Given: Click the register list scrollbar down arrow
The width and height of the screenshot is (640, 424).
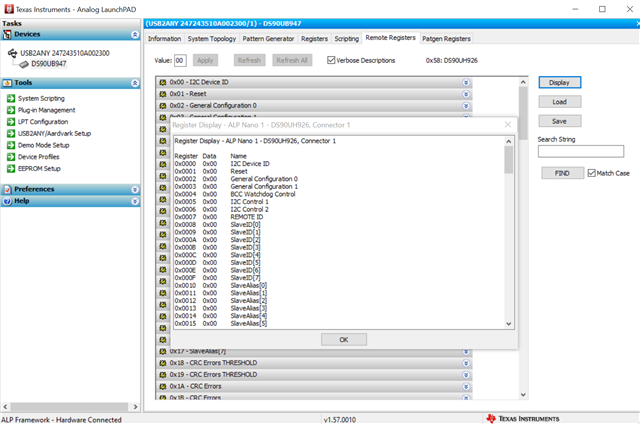Looking at the screenshot, I should point(523,395).
